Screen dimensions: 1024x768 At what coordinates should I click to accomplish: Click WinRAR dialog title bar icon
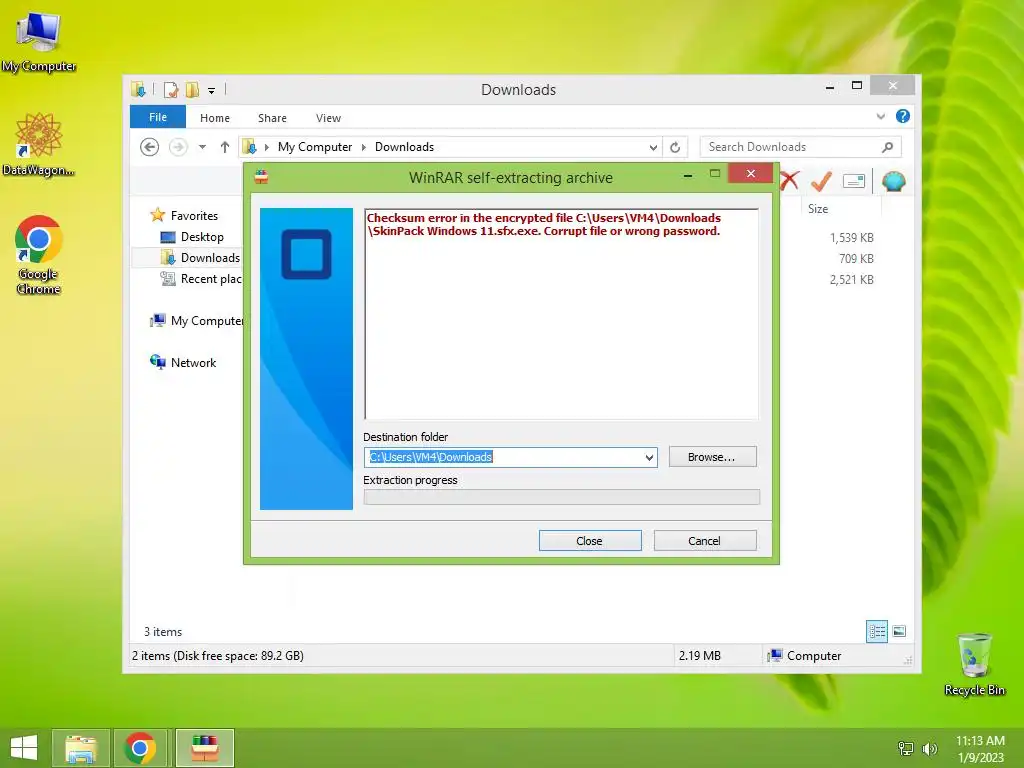261,177
